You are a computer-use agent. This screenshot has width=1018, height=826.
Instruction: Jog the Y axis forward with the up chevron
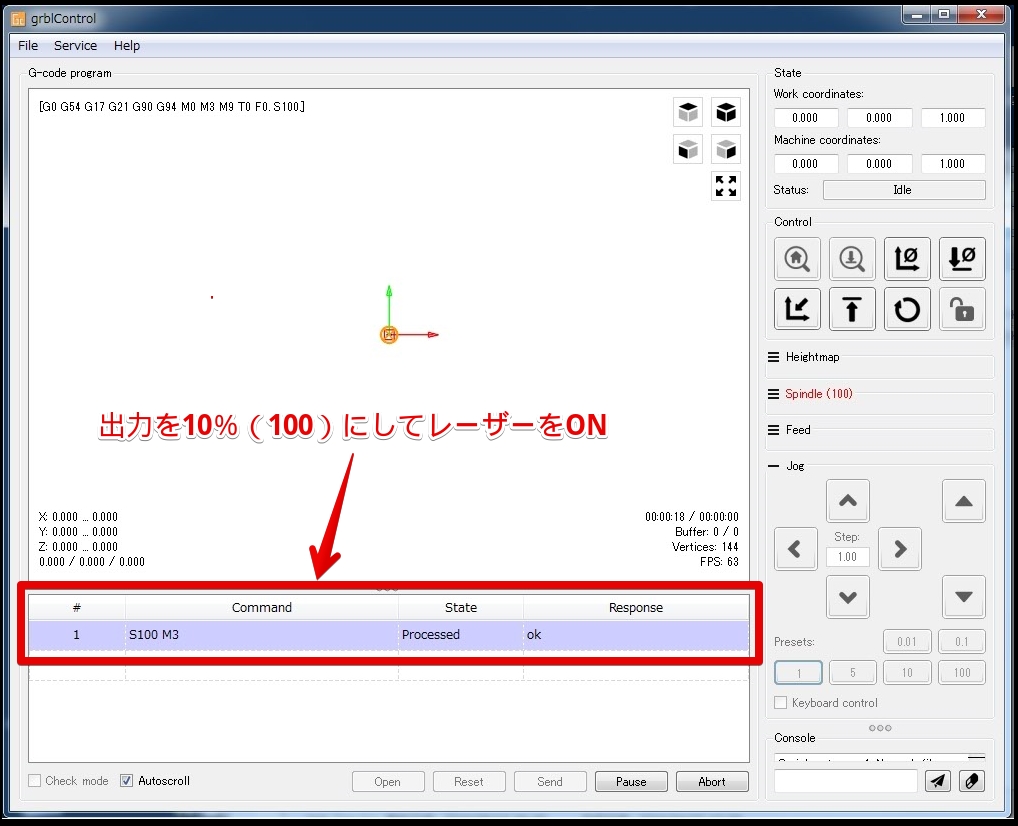click(x=848, y=501)
